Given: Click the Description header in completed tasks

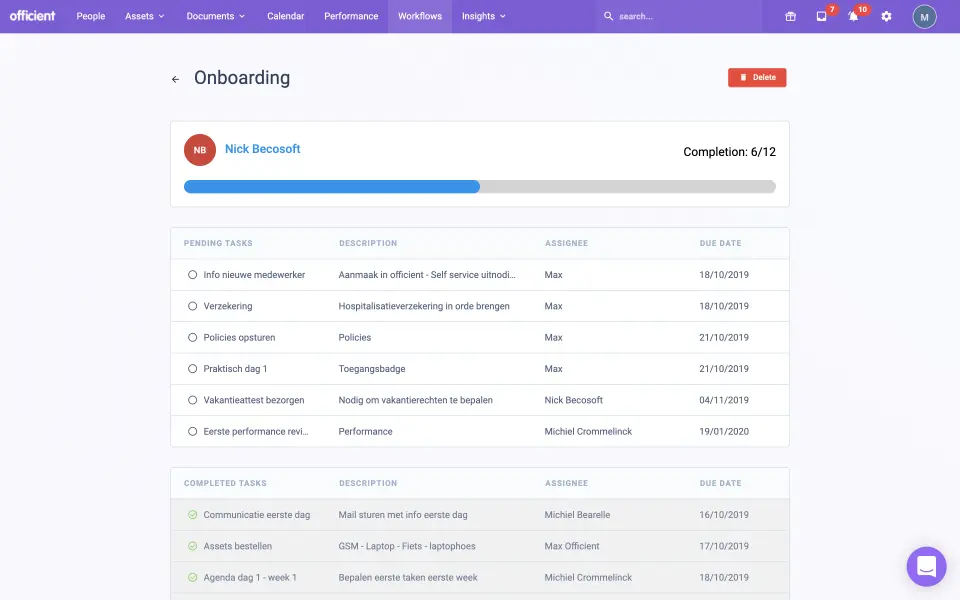Looking at the screenshot, I should point(368,483).
